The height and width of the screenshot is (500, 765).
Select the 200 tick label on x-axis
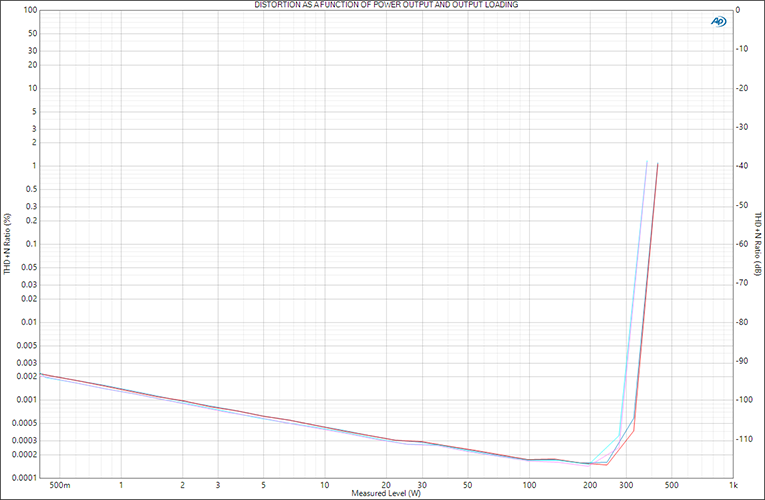click(590, 485)
